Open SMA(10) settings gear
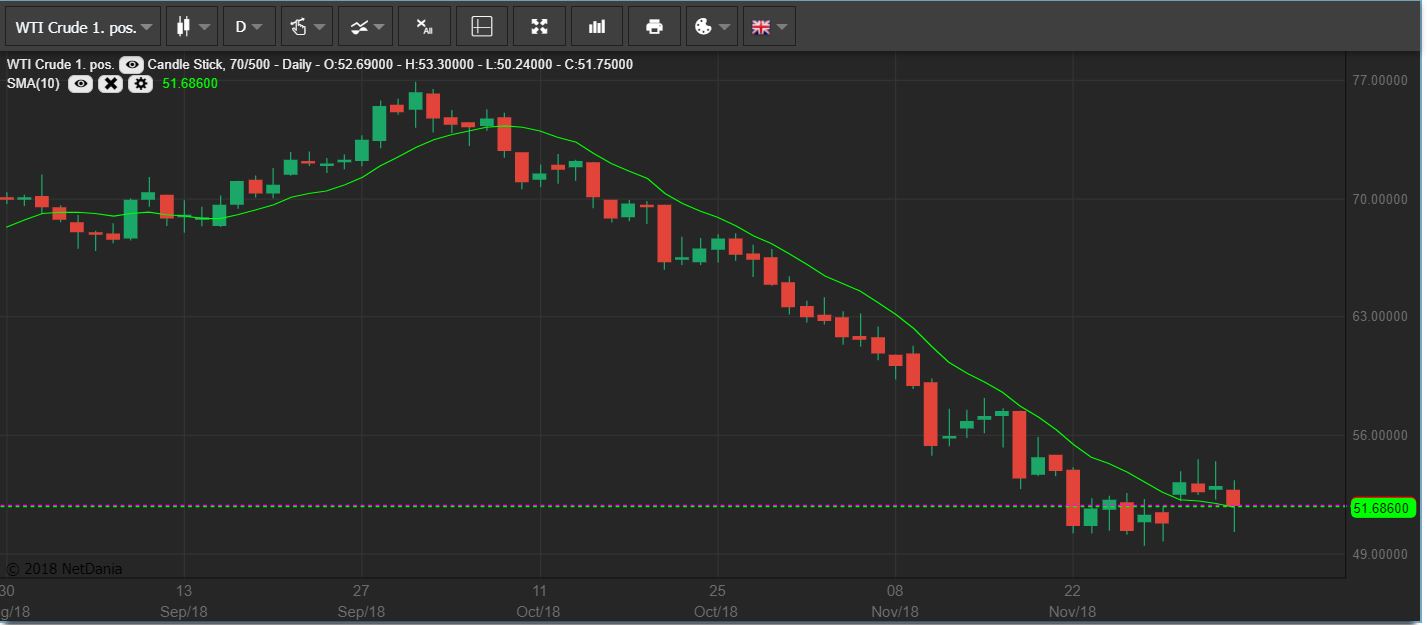 coord(141,84)
